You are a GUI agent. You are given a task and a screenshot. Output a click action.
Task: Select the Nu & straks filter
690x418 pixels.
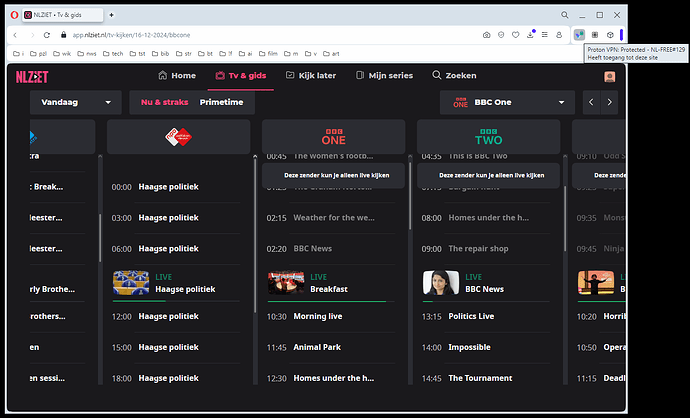[165, 102]
